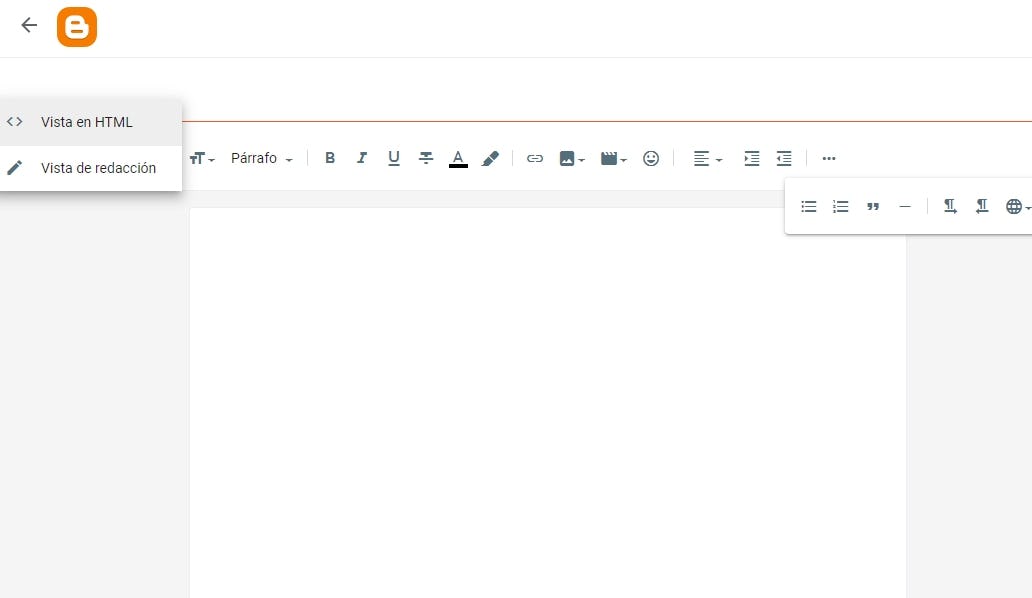Viewport: 1032px width, 598px height.
Task: Apply strikethrough formatting
Action: pos(426,158)
